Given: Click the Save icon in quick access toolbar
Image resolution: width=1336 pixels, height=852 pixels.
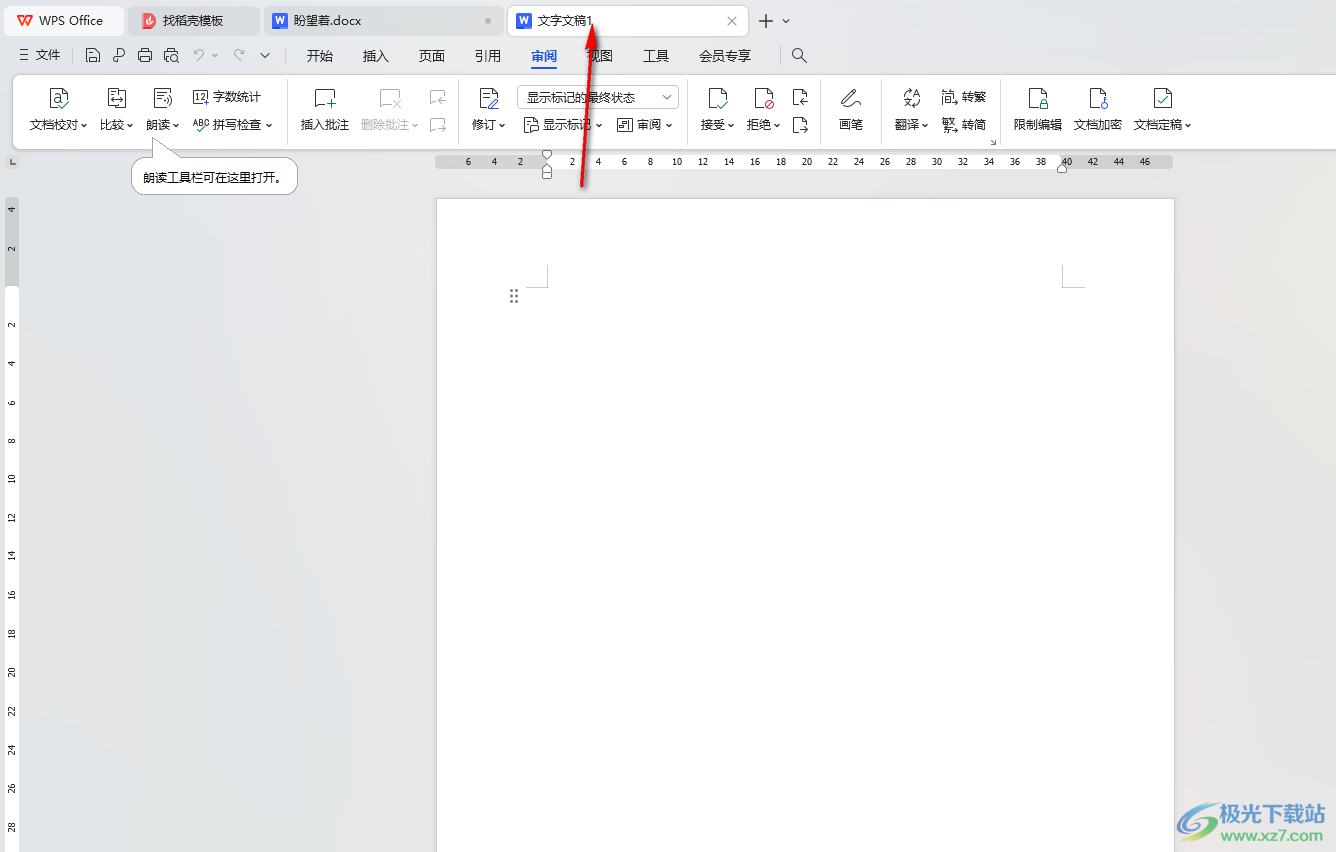Looking at the screenshot, I should click(93, 56).
